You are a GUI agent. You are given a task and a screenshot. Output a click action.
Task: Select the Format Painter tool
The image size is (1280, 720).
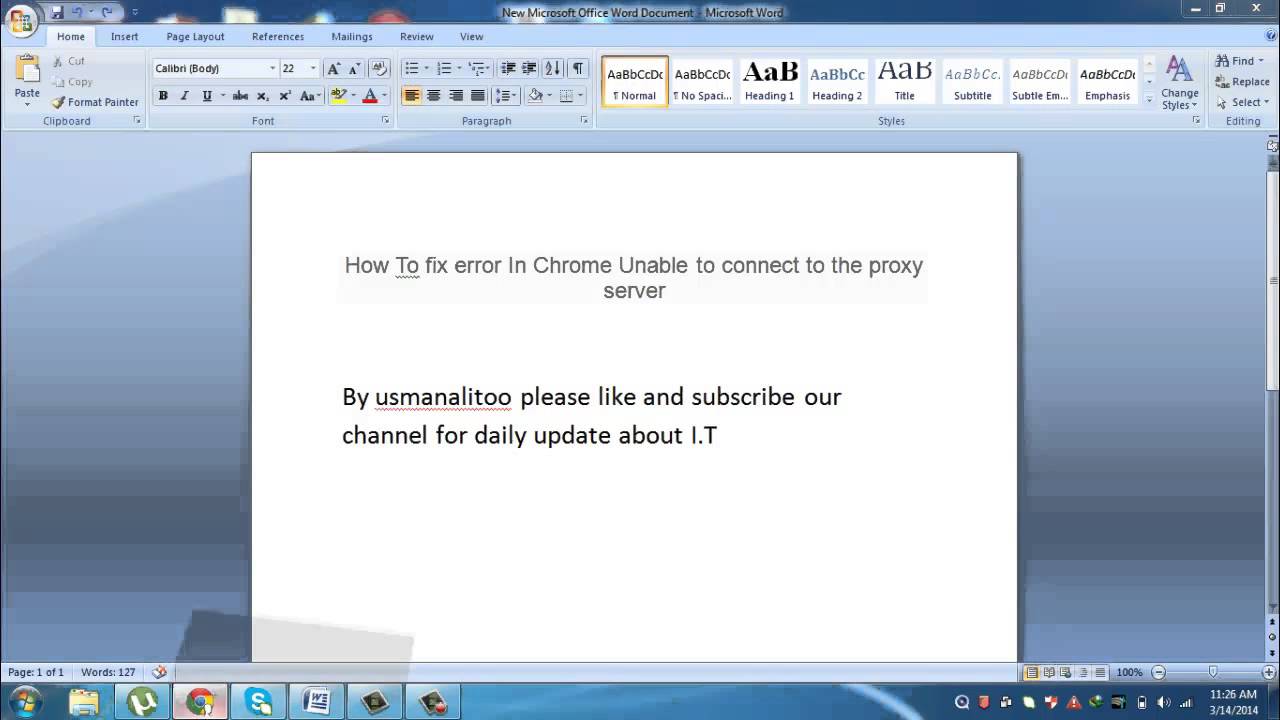click(95, 102)
